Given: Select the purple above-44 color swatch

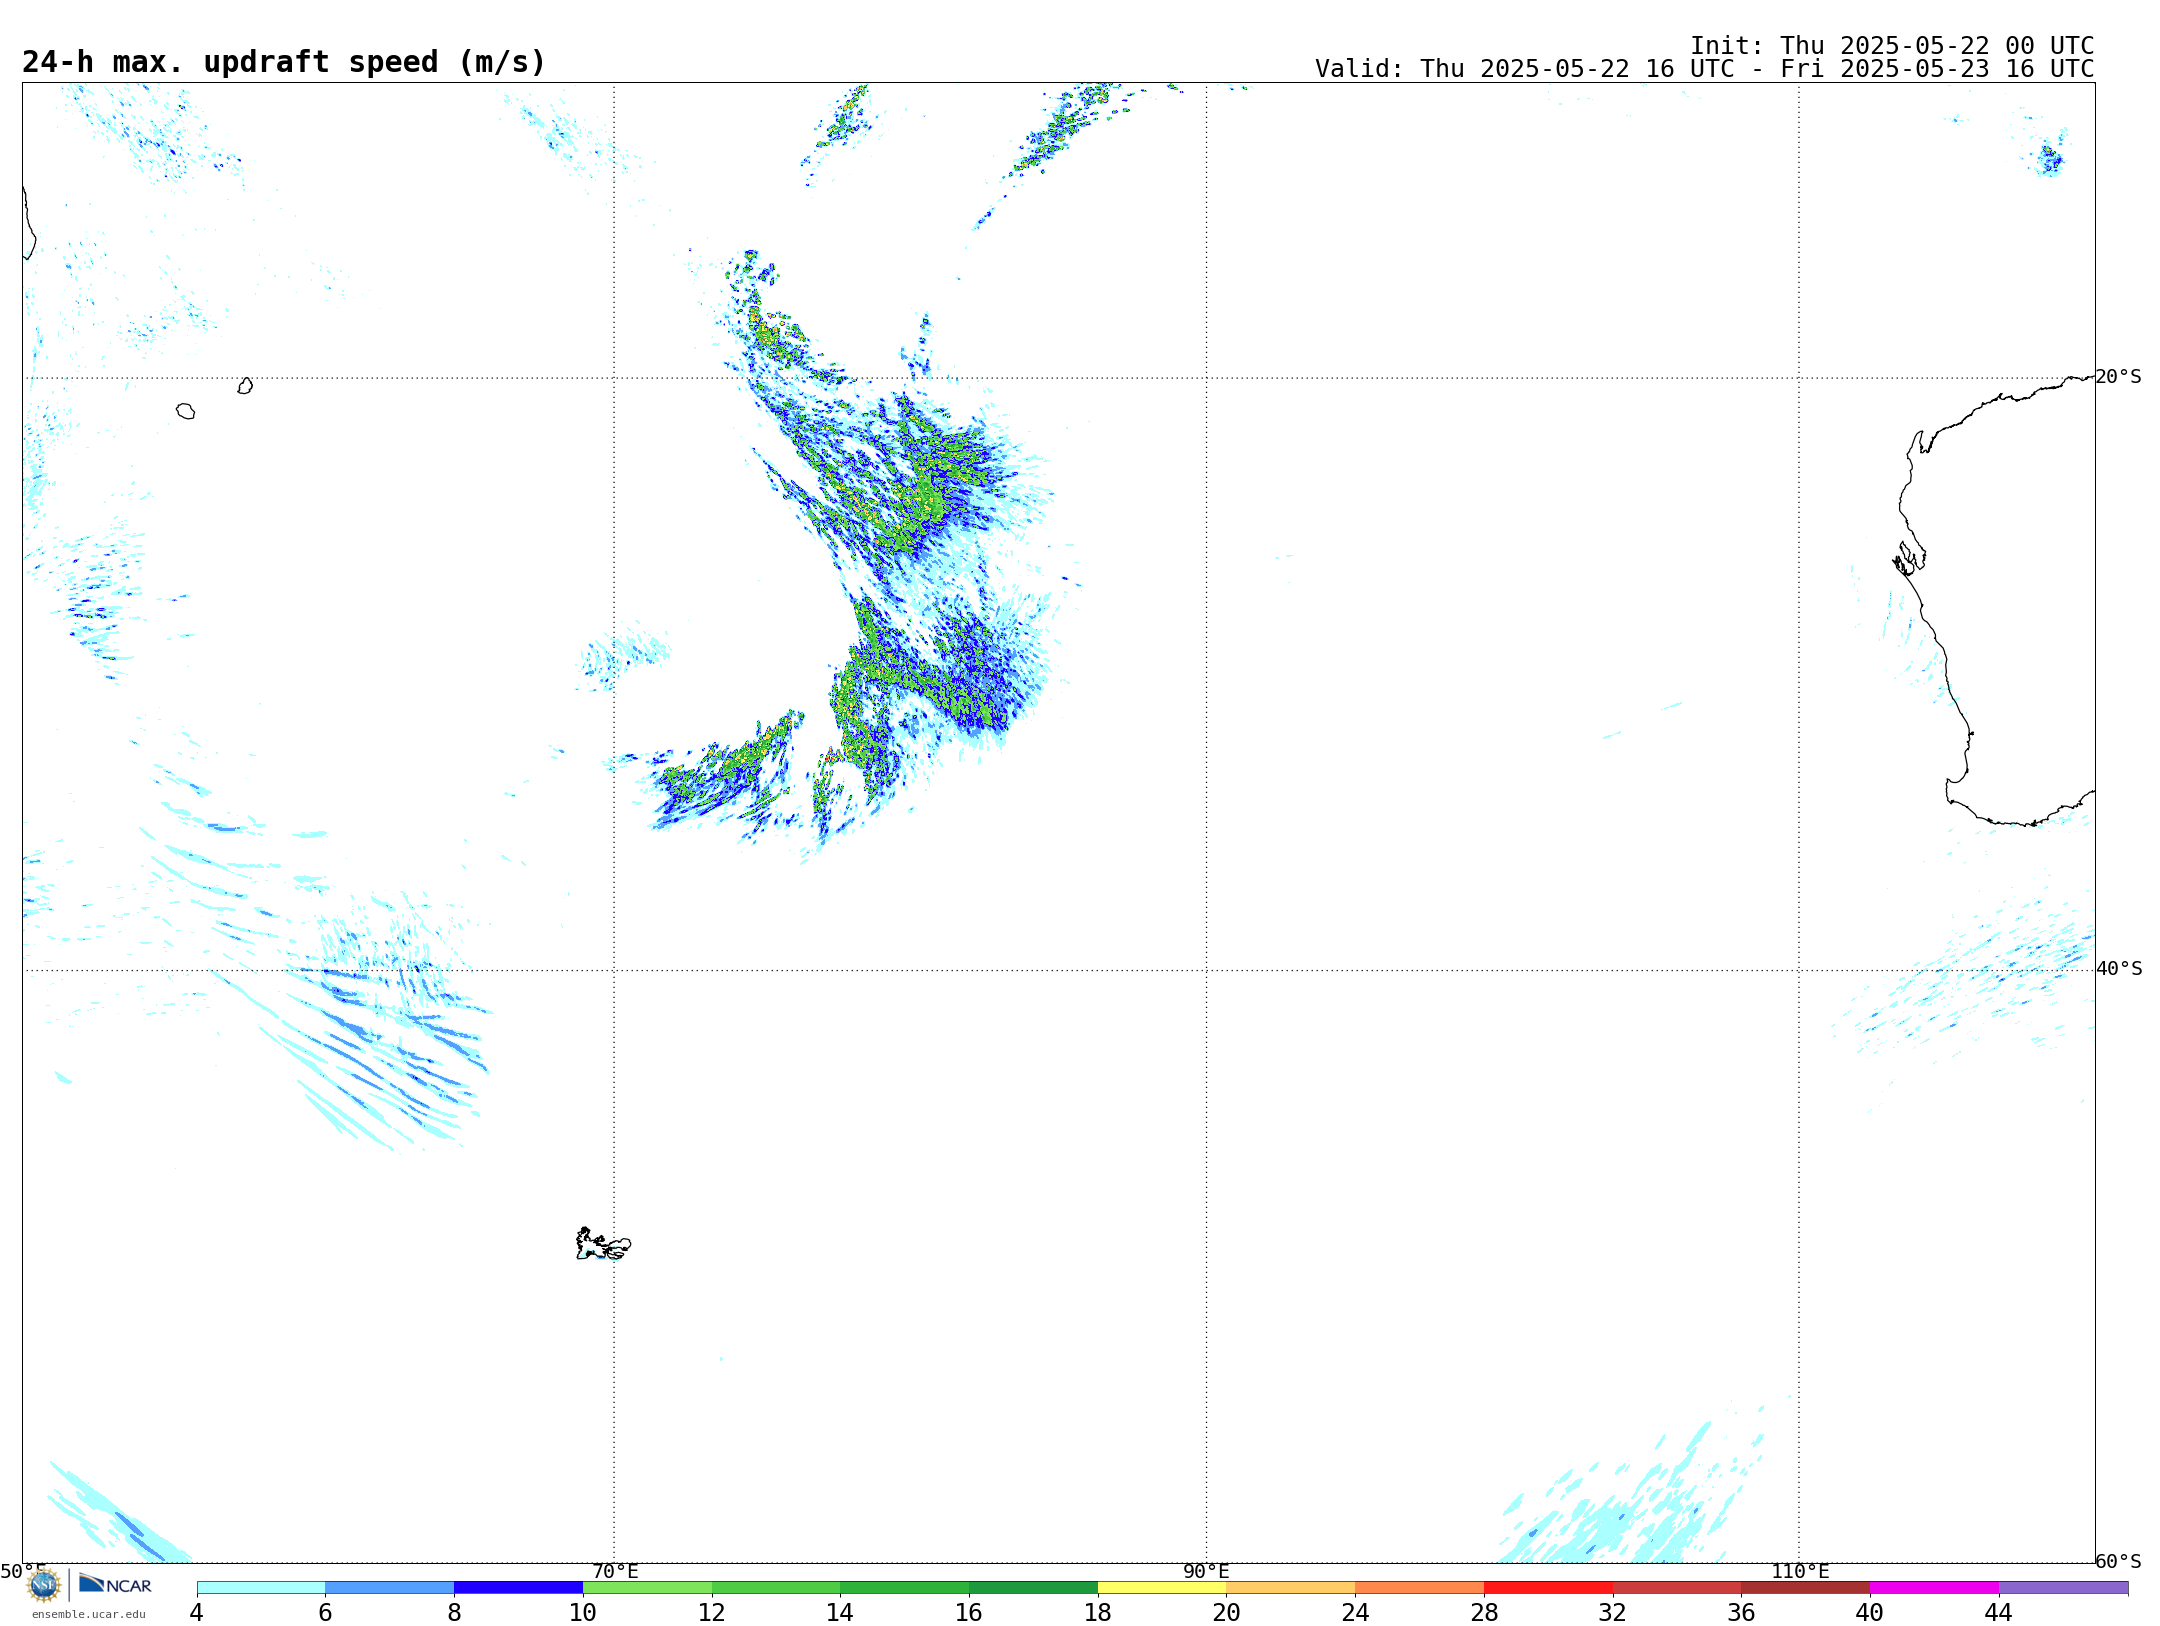Looking at the screenshot, I should tap(2063, 1588).
